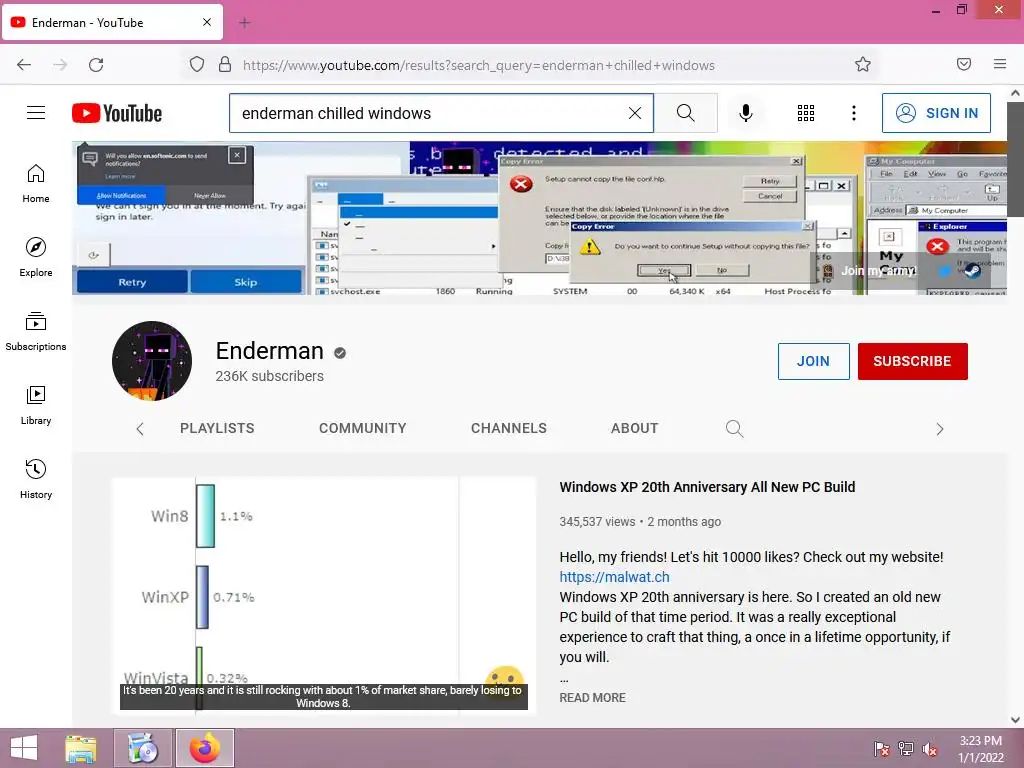This screenshot has height=768, width=1024.
Task: Open Subscriptions in the sidebar
Action: tap(36, 331)
